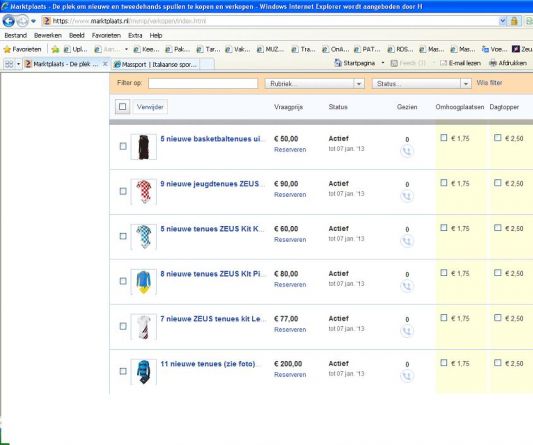Click the Verwijder button
This screenshot has height=445, width=533.
(x=150, y=107)
